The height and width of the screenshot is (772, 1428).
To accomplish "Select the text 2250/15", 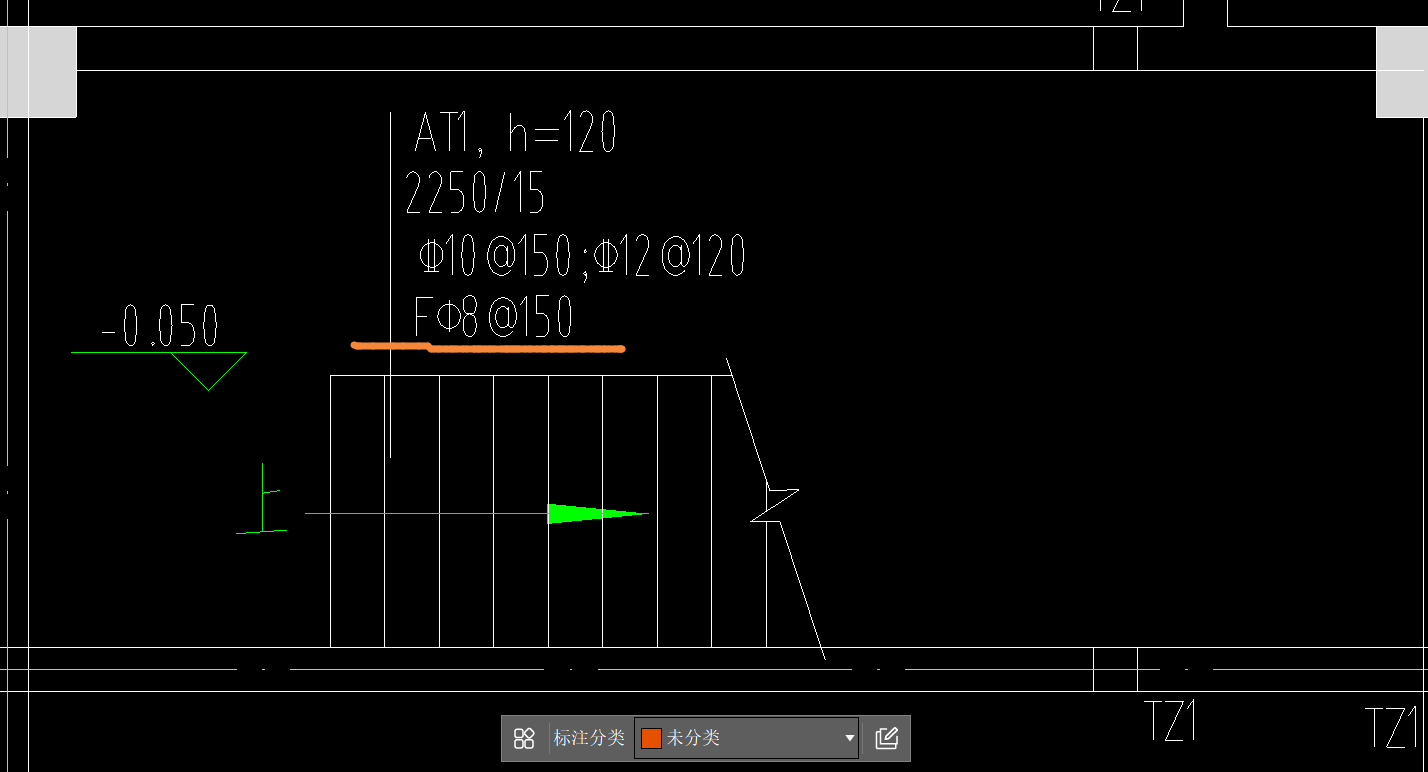I will (475, 194).
